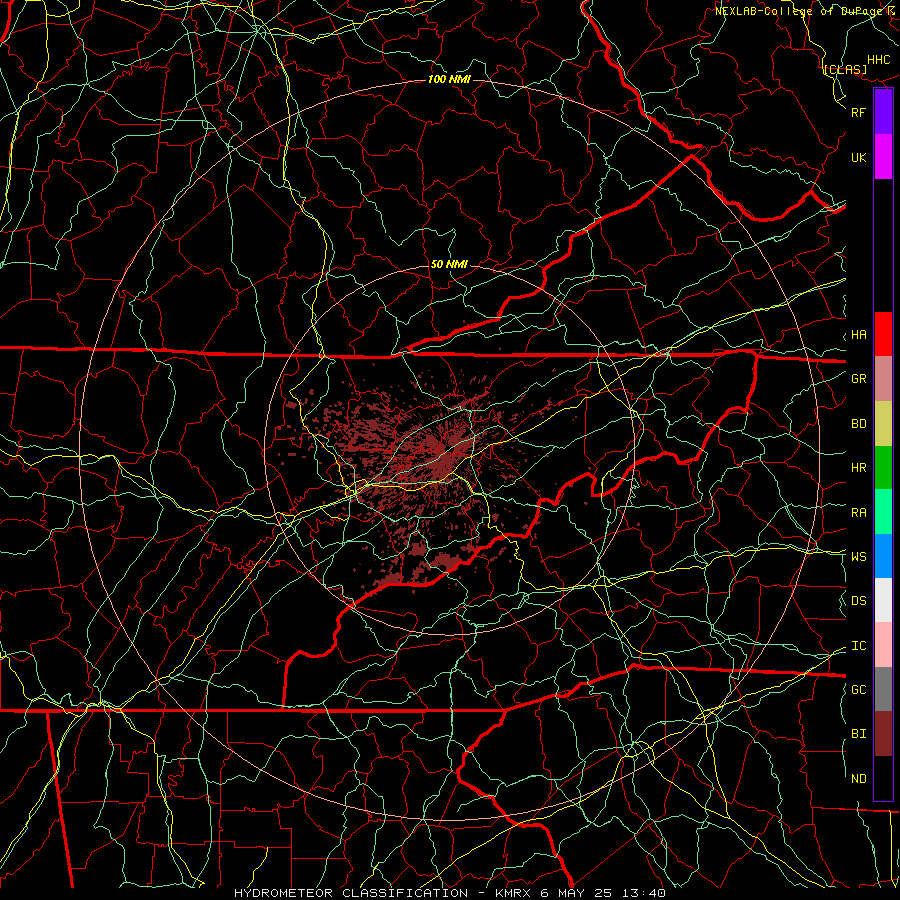Click the "IC" legend label
This screenshot has height=900, width=900.
click(859, 646)
